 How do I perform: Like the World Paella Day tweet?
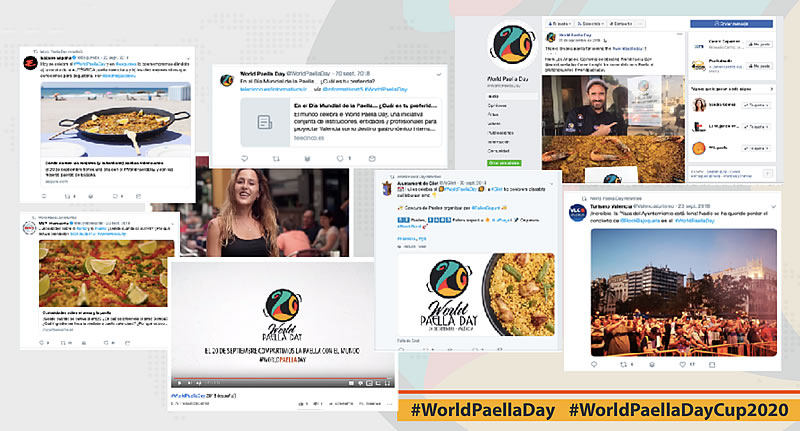(x=340, y=159)
